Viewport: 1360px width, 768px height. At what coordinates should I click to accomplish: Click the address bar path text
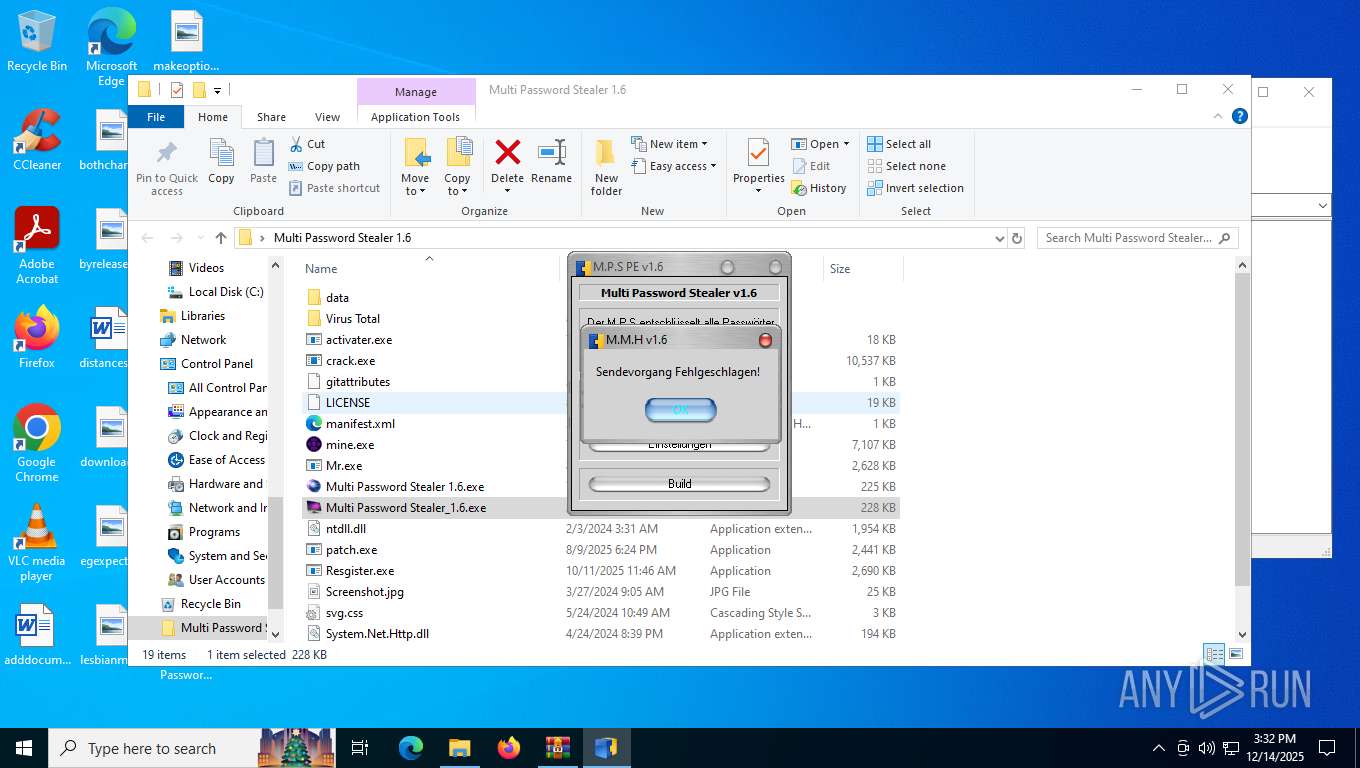[x=342, y=238]
